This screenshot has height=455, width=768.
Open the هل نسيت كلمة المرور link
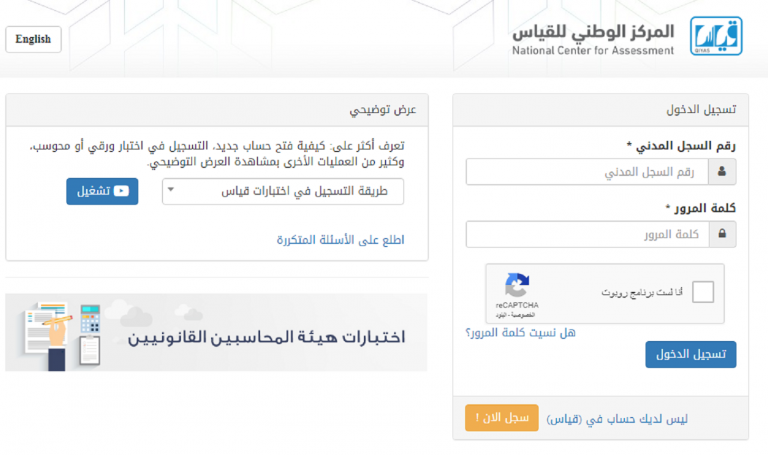[520, 333]
